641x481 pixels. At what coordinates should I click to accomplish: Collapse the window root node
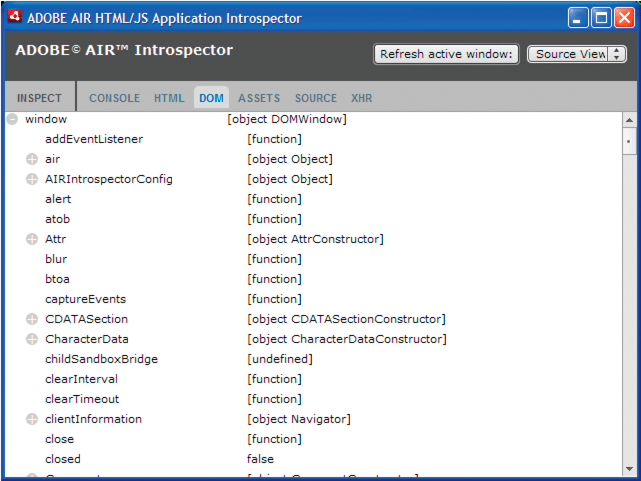click(12, 119)
